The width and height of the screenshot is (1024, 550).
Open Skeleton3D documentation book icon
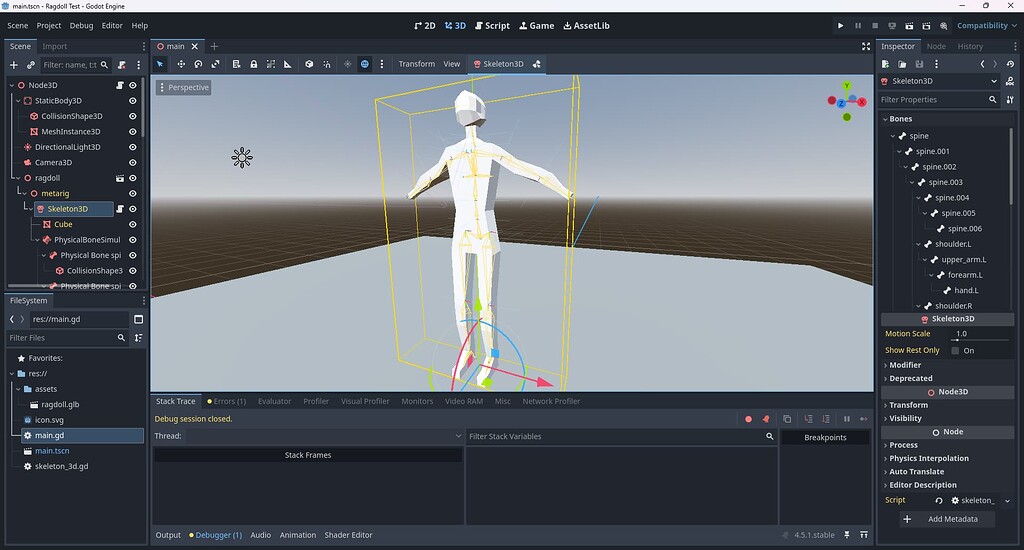1010,81
